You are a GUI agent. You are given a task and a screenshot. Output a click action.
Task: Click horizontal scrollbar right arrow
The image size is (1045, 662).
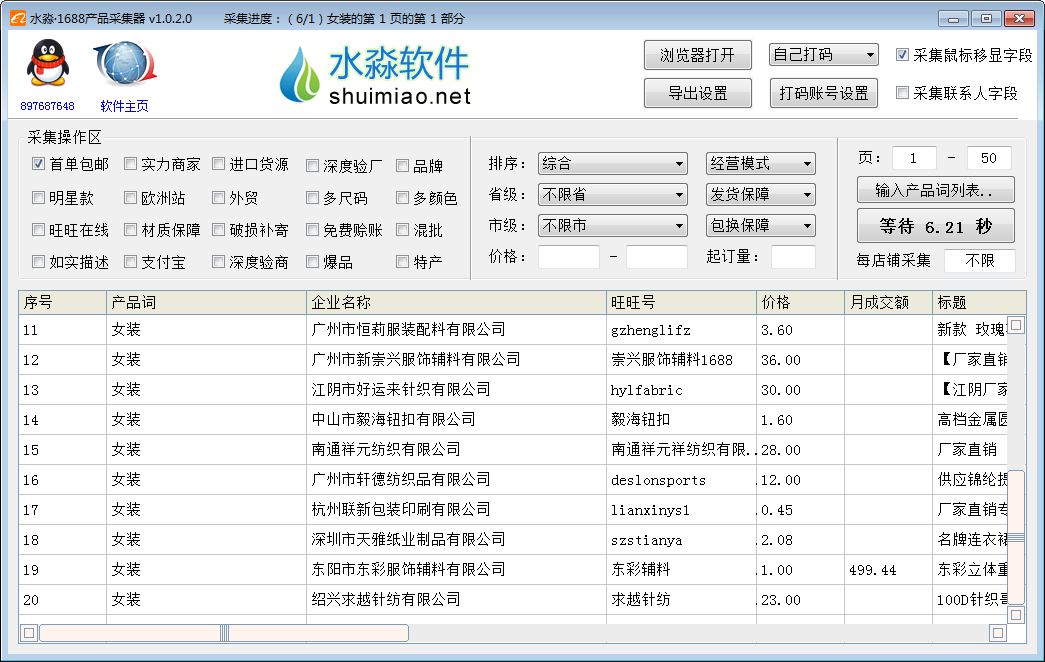[x=998, y=633]
